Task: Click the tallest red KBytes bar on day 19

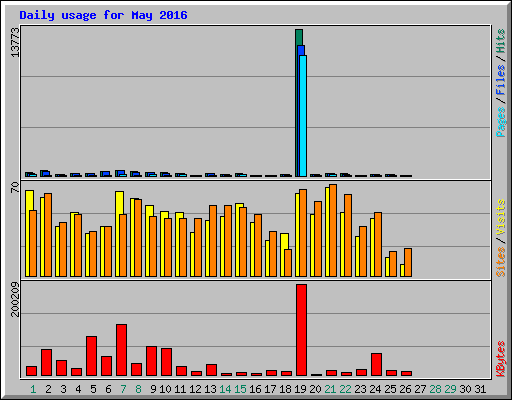Action: pyautogui.click(x=301, y=330)
